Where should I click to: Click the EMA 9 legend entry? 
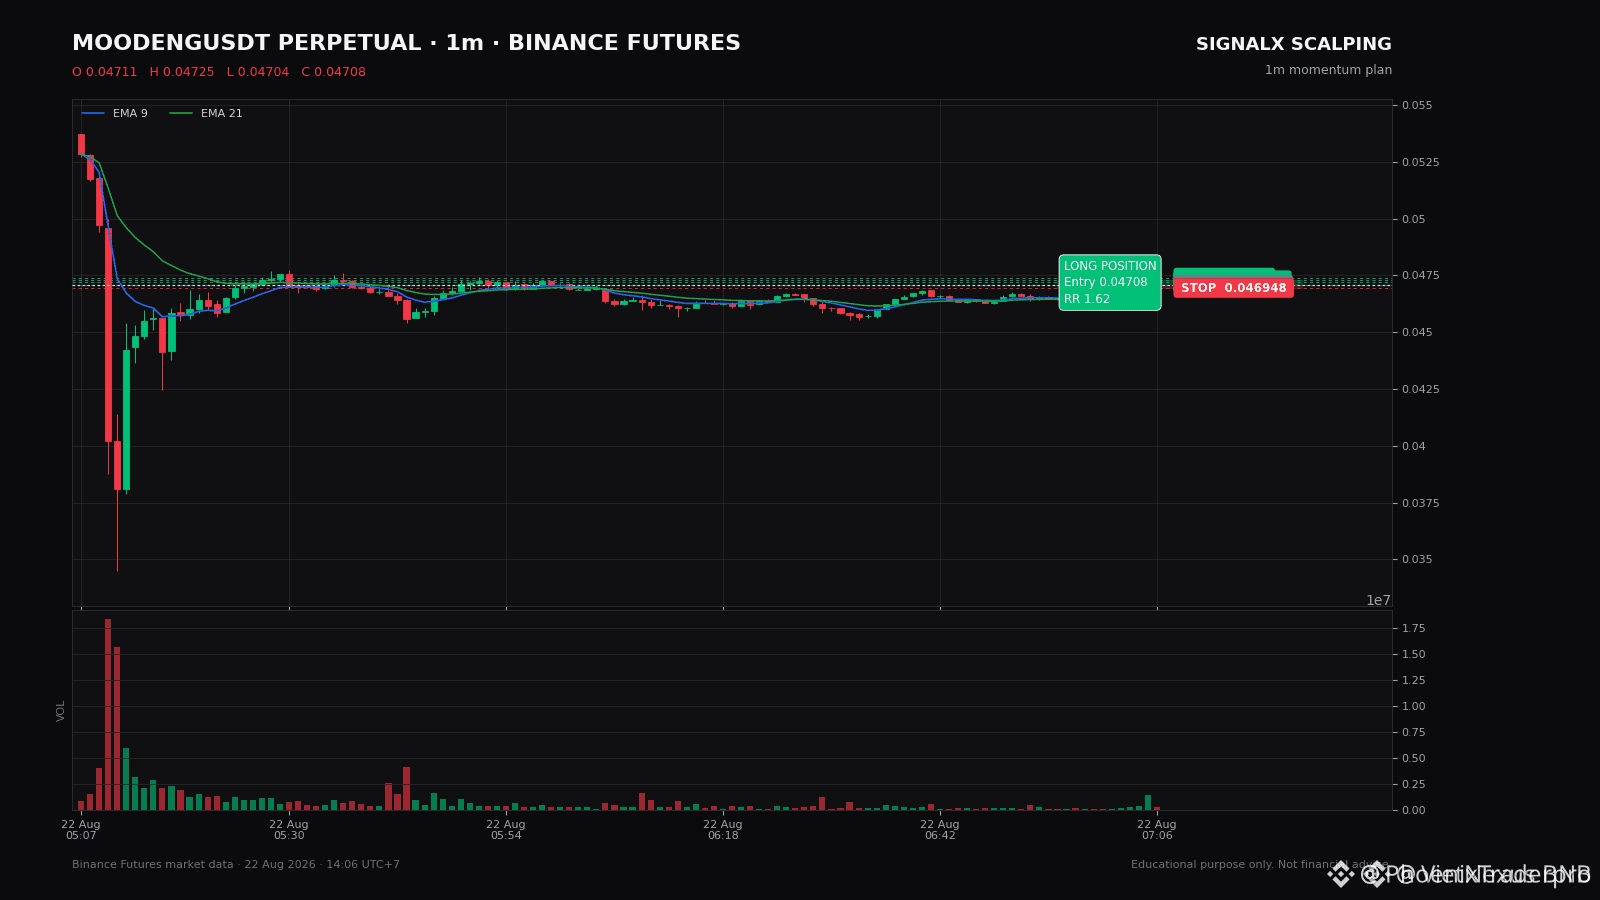pos(115,114)
